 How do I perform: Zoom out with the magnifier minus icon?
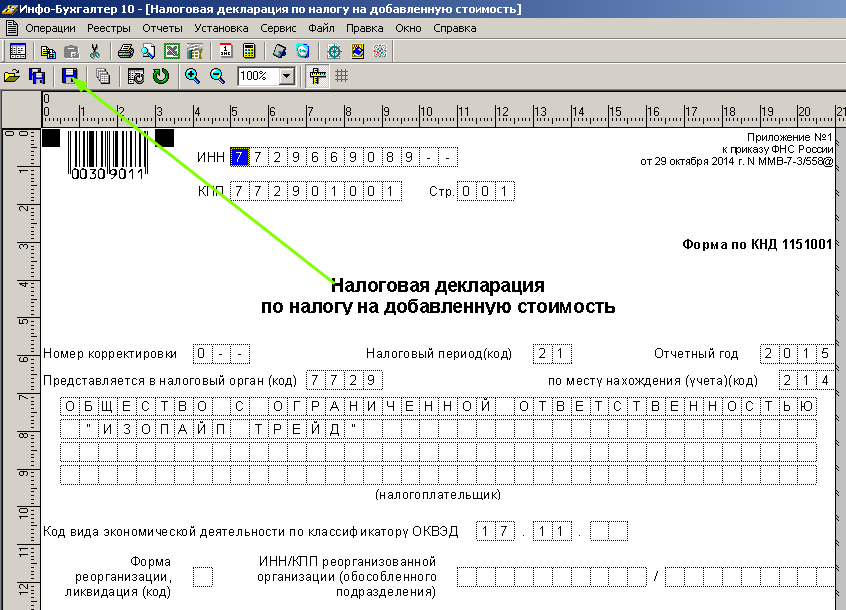(216, 76)
